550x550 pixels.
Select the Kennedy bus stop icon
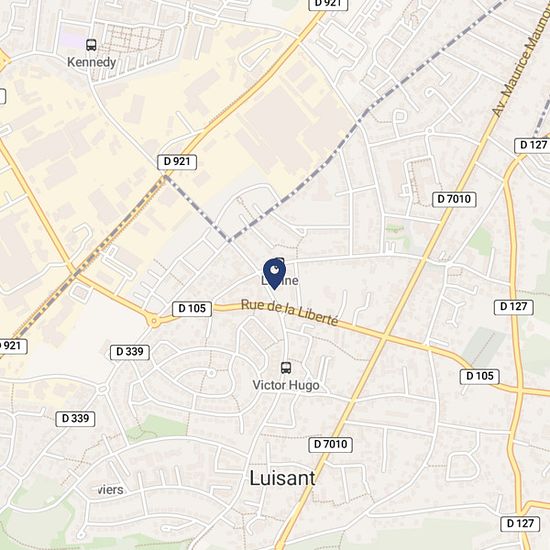tap(91, 45)
